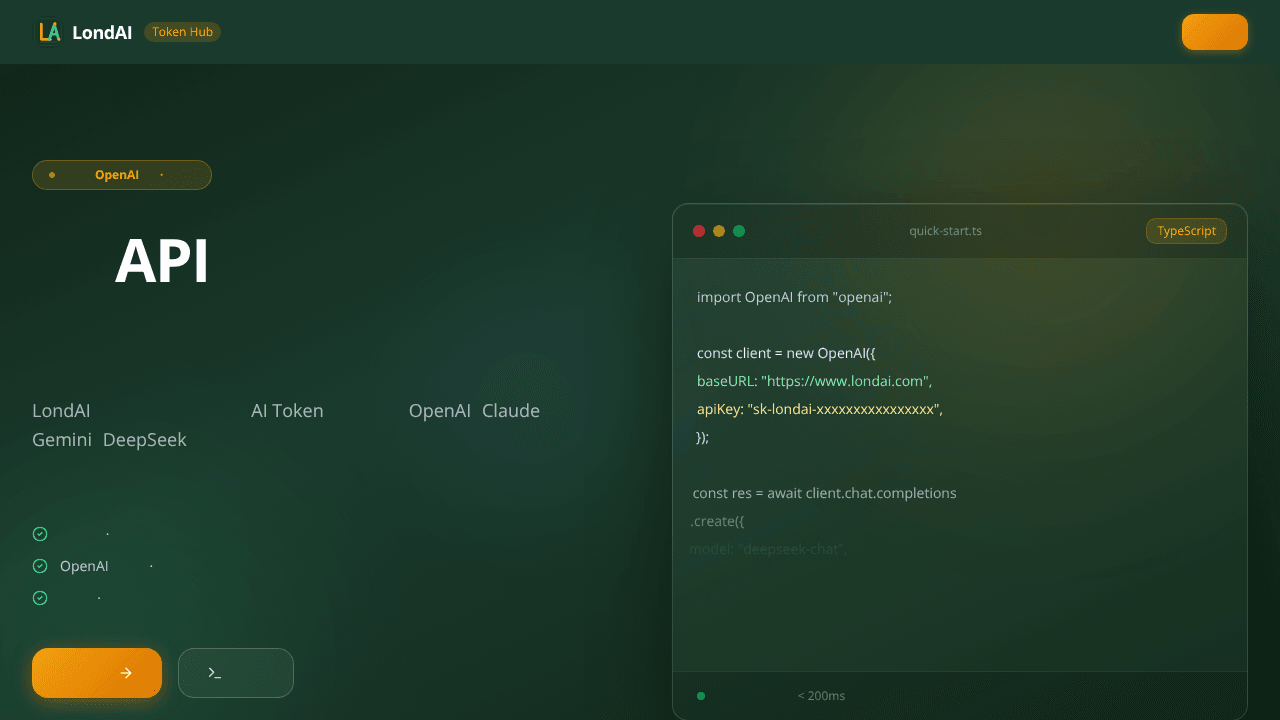Click the yellow dot in code window
The height and width of the screenshot is (720, 1280).
point(719,231)
